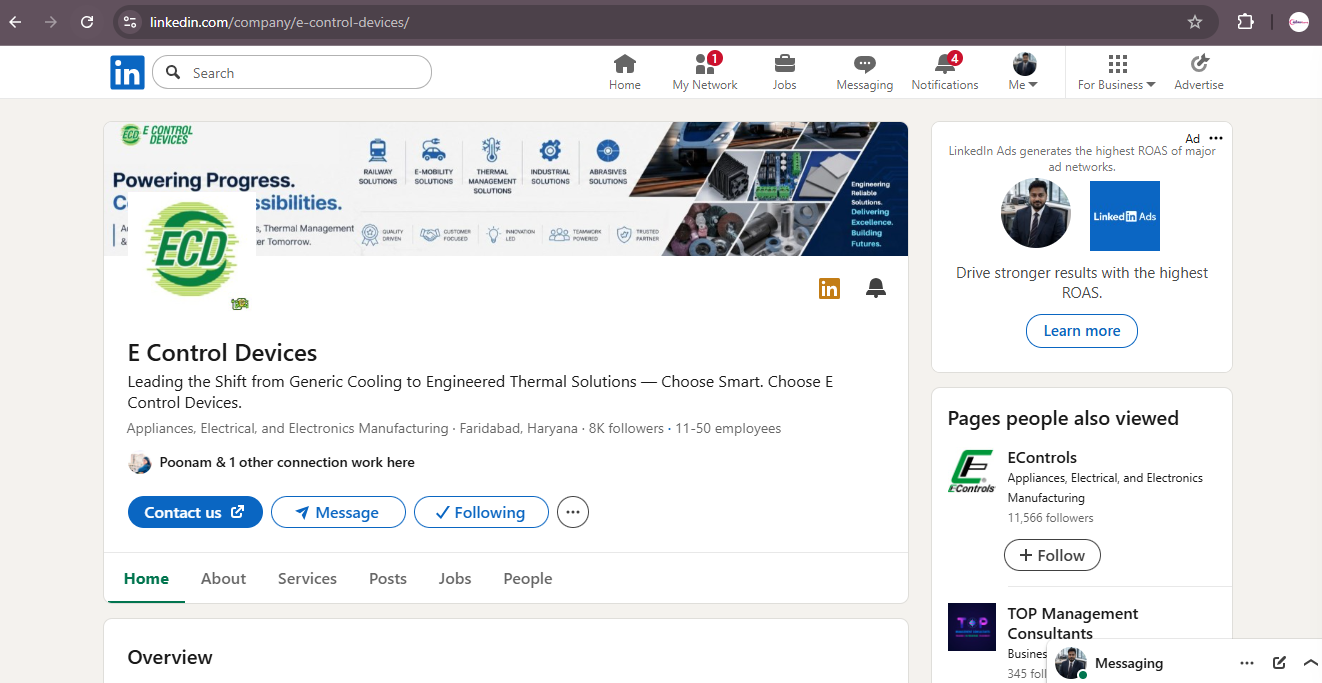The image size is (1322, 683).
Task: Click the LinkedIn Ads logo in the ad
Action: (1125, 216)
